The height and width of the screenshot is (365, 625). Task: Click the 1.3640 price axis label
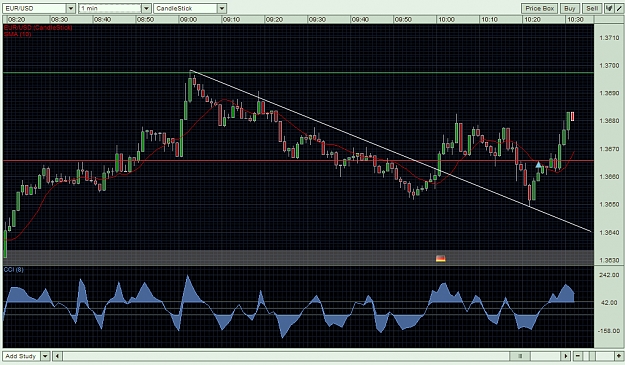point(609,233)
